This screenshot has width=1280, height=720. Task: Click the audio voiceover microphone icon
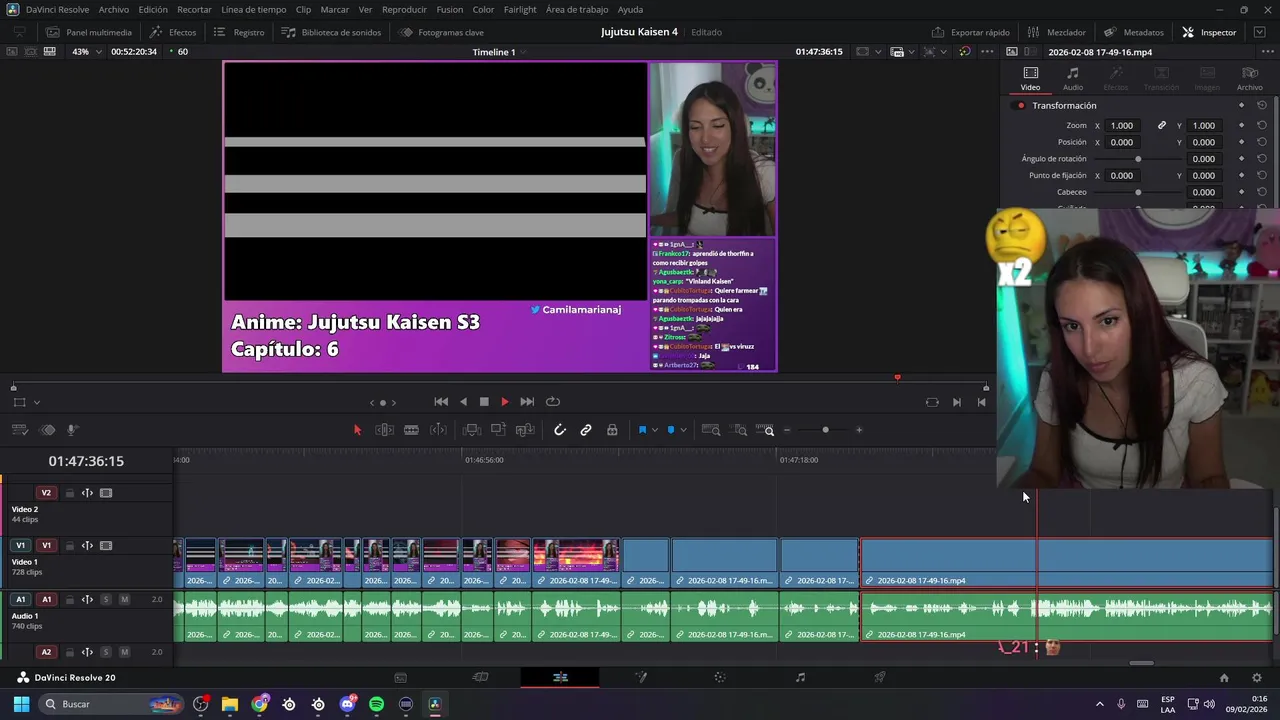tap(73, 430)
